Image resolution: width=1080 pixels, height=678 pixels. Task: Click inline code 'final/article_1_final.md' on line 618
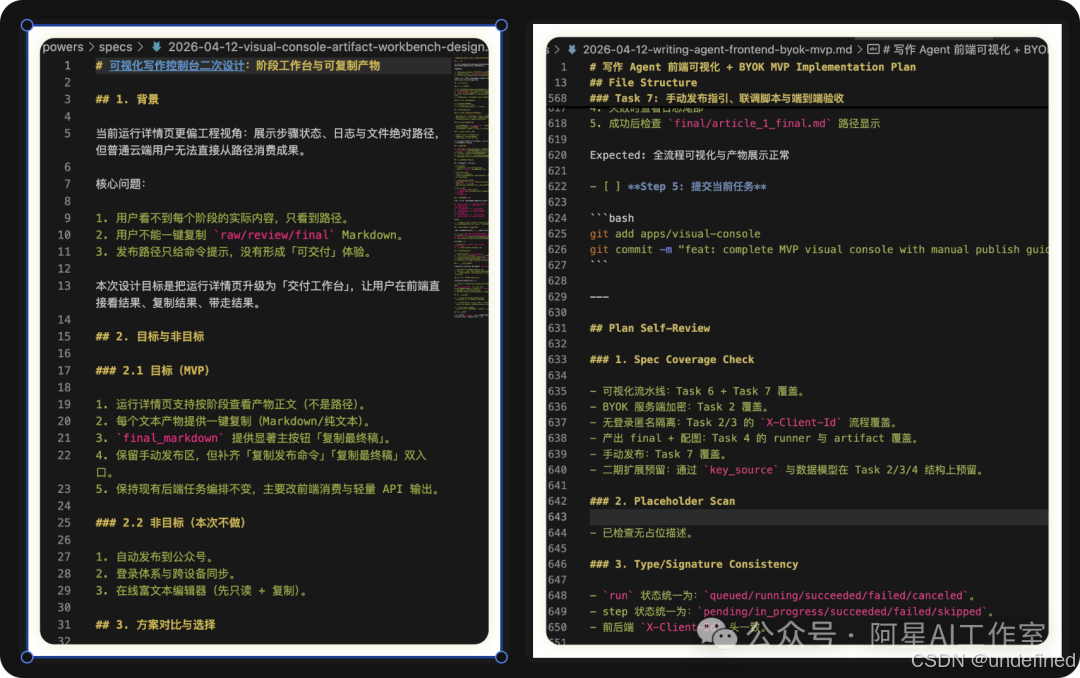751,123
